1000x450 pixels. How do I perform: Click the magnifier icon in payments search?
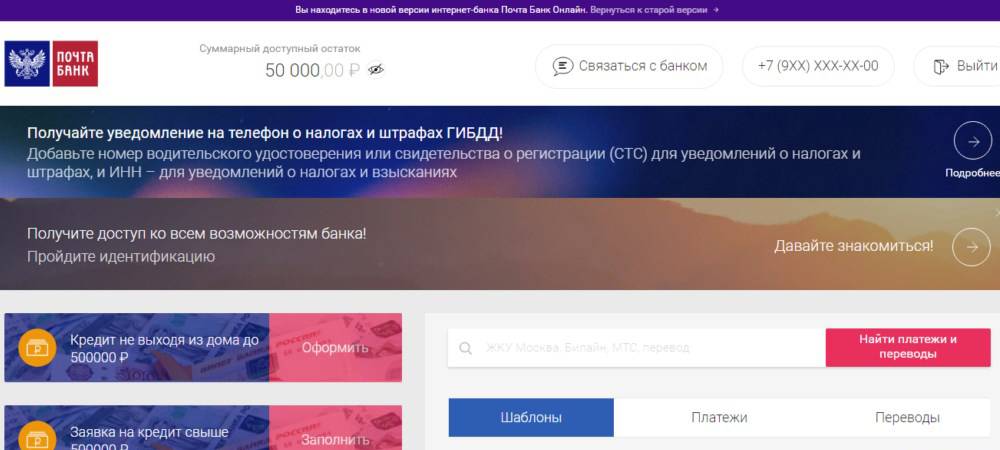point(466,348)
